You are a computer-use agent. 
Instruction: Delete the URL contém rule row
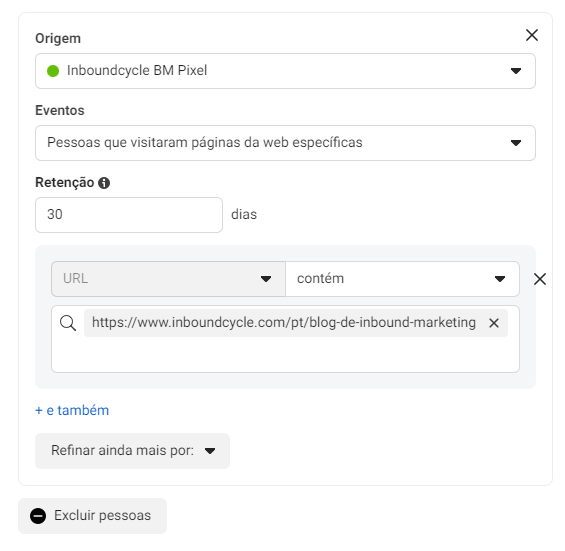pos(539,279)
